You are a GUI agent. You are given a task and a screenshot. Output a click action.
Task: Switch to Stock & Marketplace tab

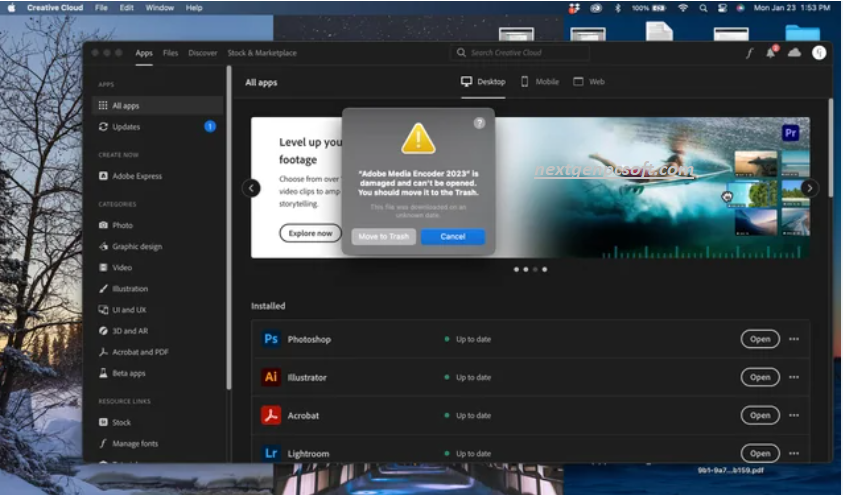click(x=262, y=53)
